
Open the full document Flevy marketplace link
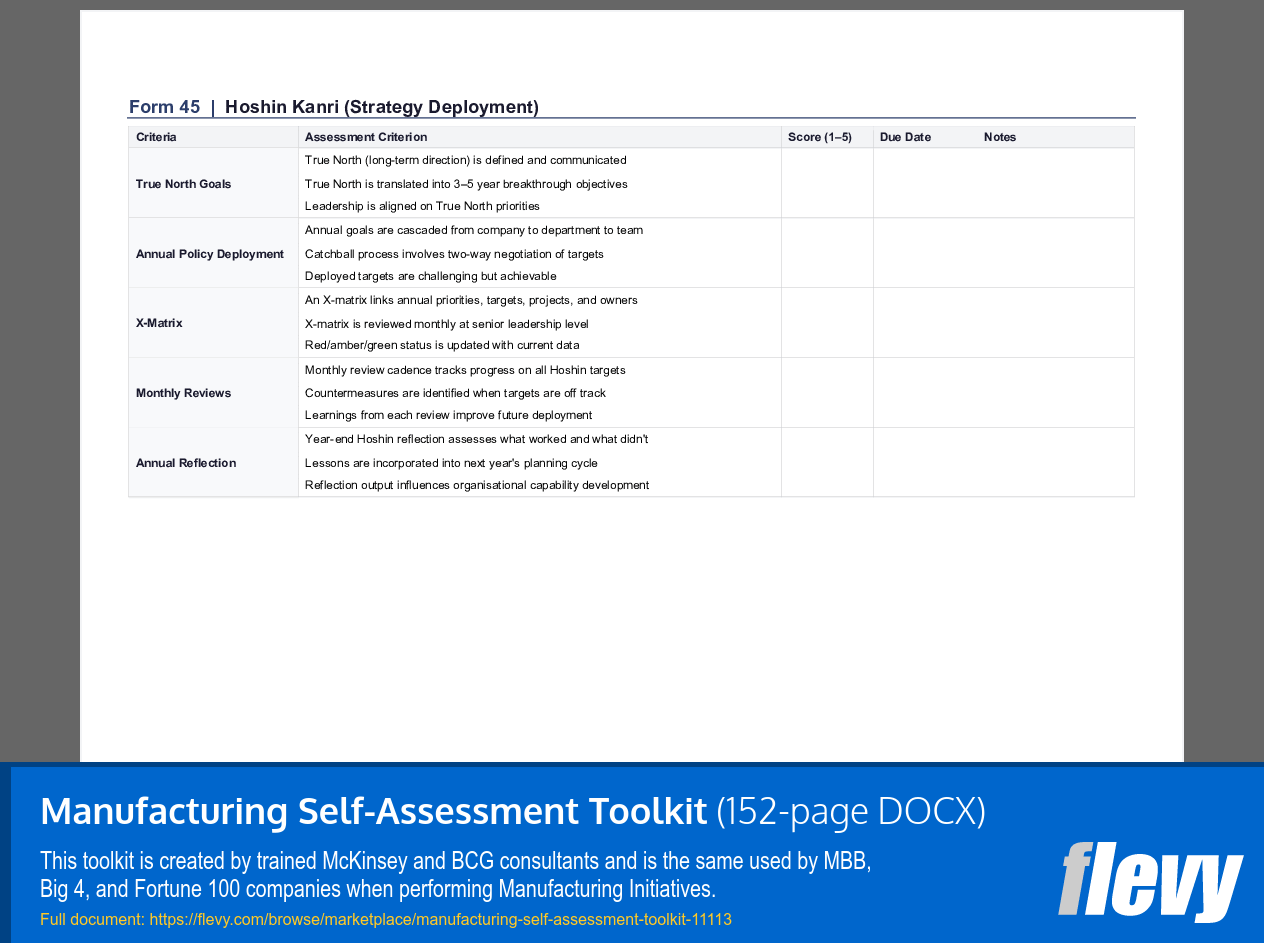440,918
